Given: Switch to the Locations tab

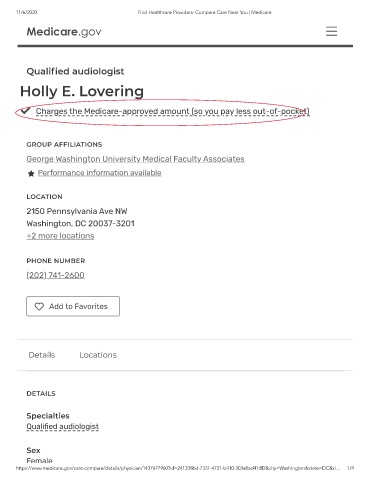Looking at the screenshot, I should (98, 355).
